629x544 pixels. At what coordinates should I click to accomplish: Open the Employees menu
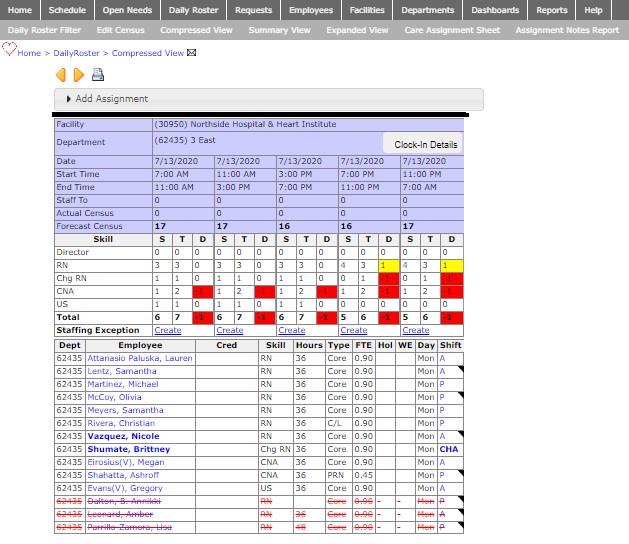click(x=311, y=10)
